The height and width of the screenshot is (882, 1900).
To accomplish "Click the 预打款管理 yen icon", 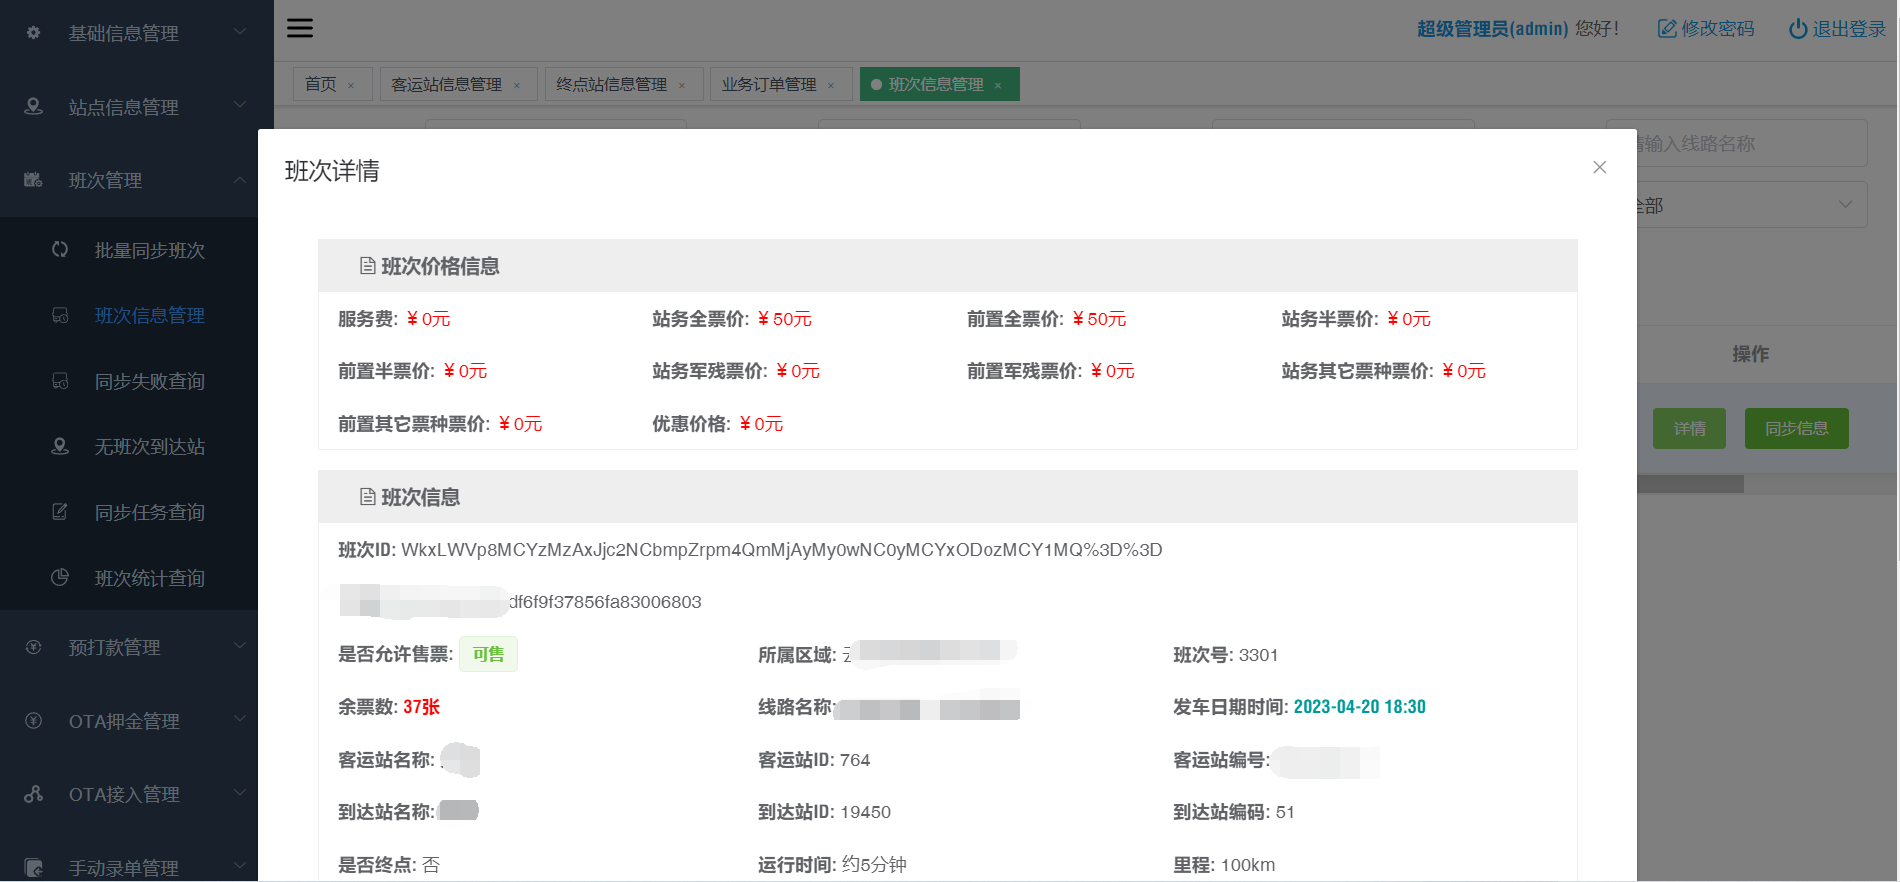I will pyautogui.click(x=33, y=647).
